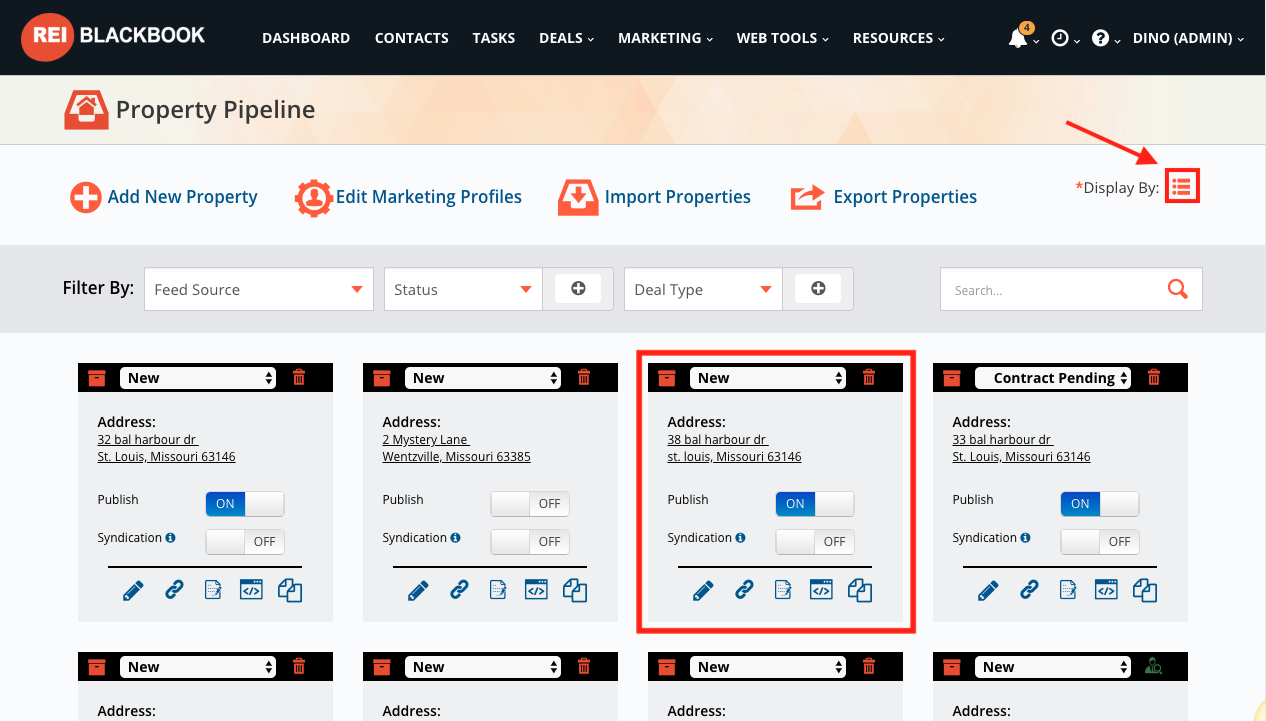The height and width of the screenshot is (721, 1266).
Task: Enable Syndication for 32 bal harbour dr
Action: point(245,542)
